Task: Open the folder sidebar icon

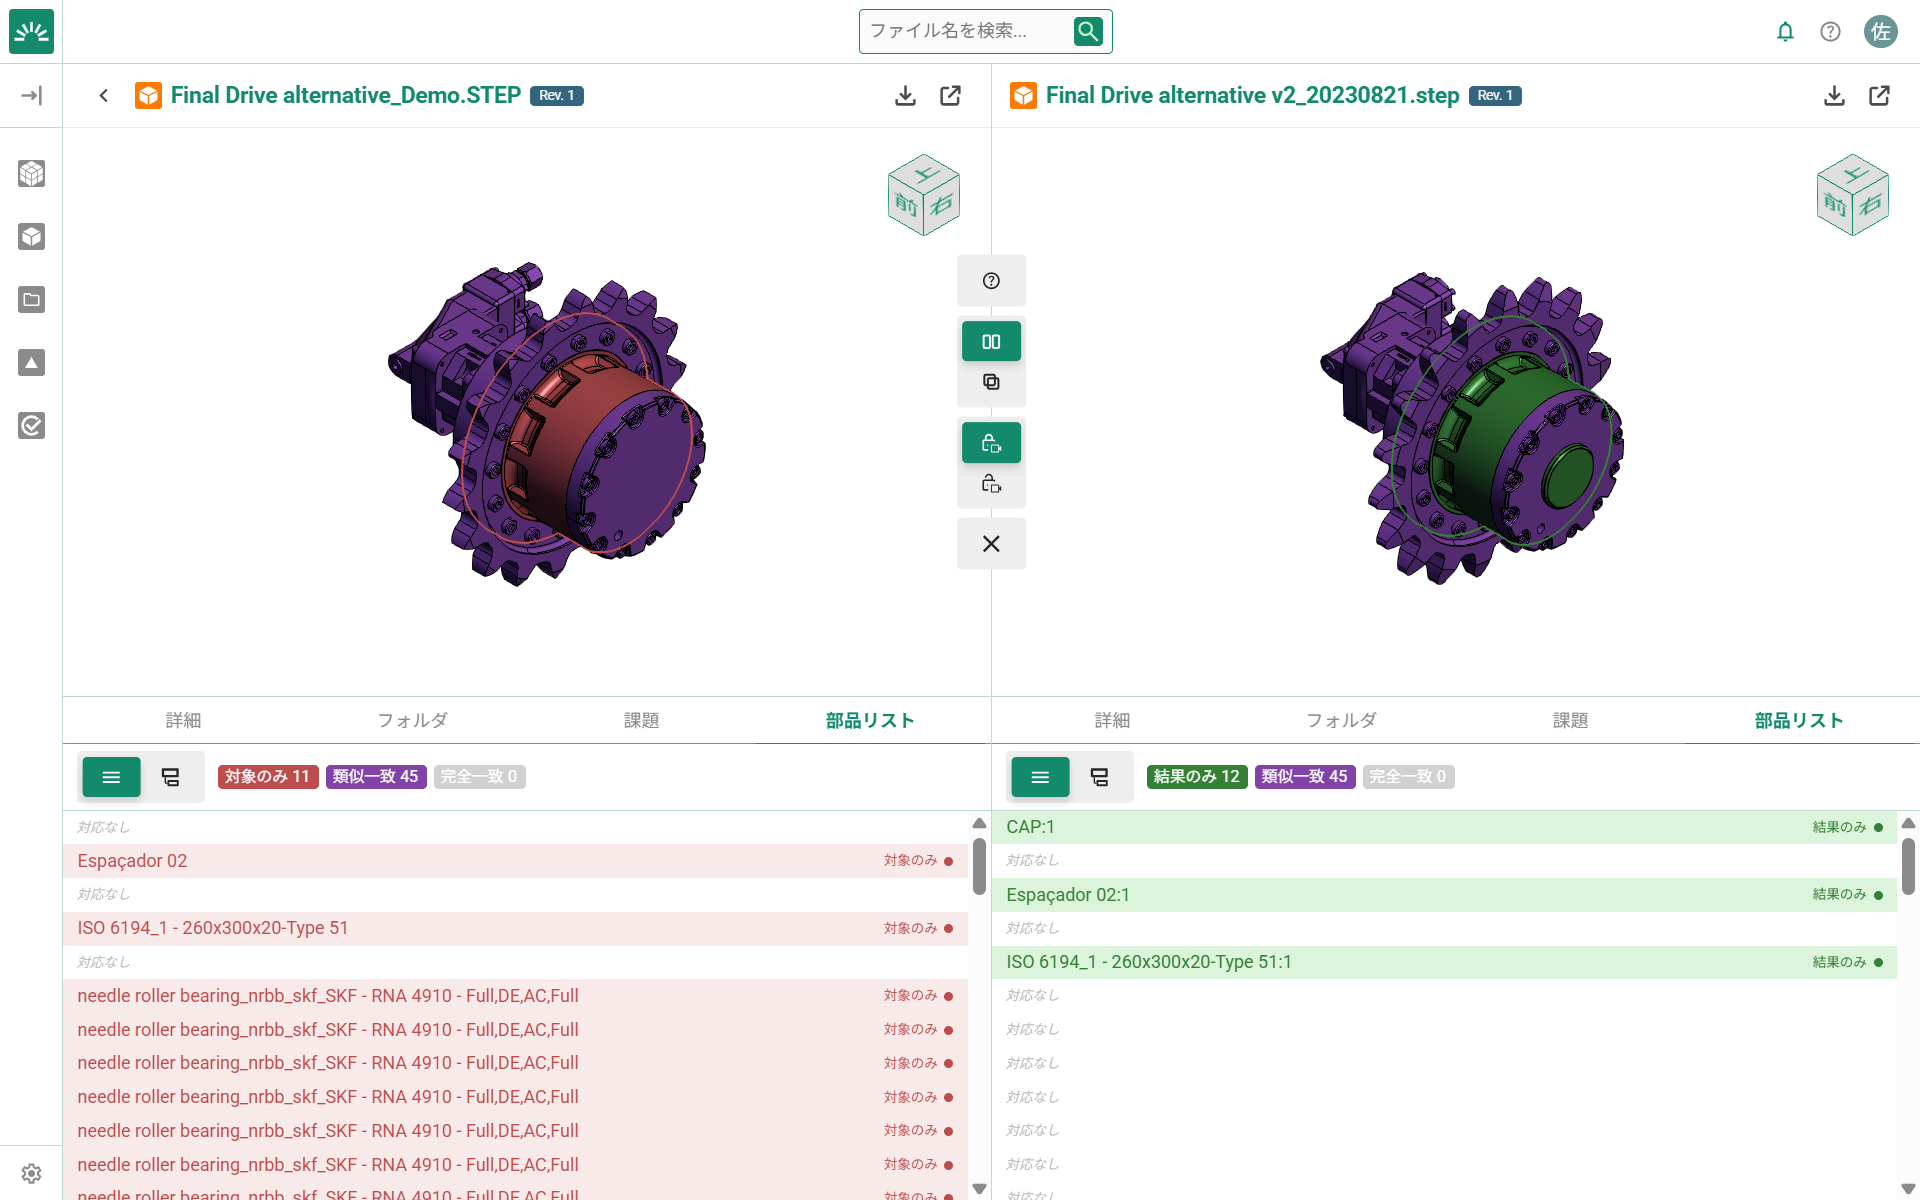Action: (x=31, y=300)
